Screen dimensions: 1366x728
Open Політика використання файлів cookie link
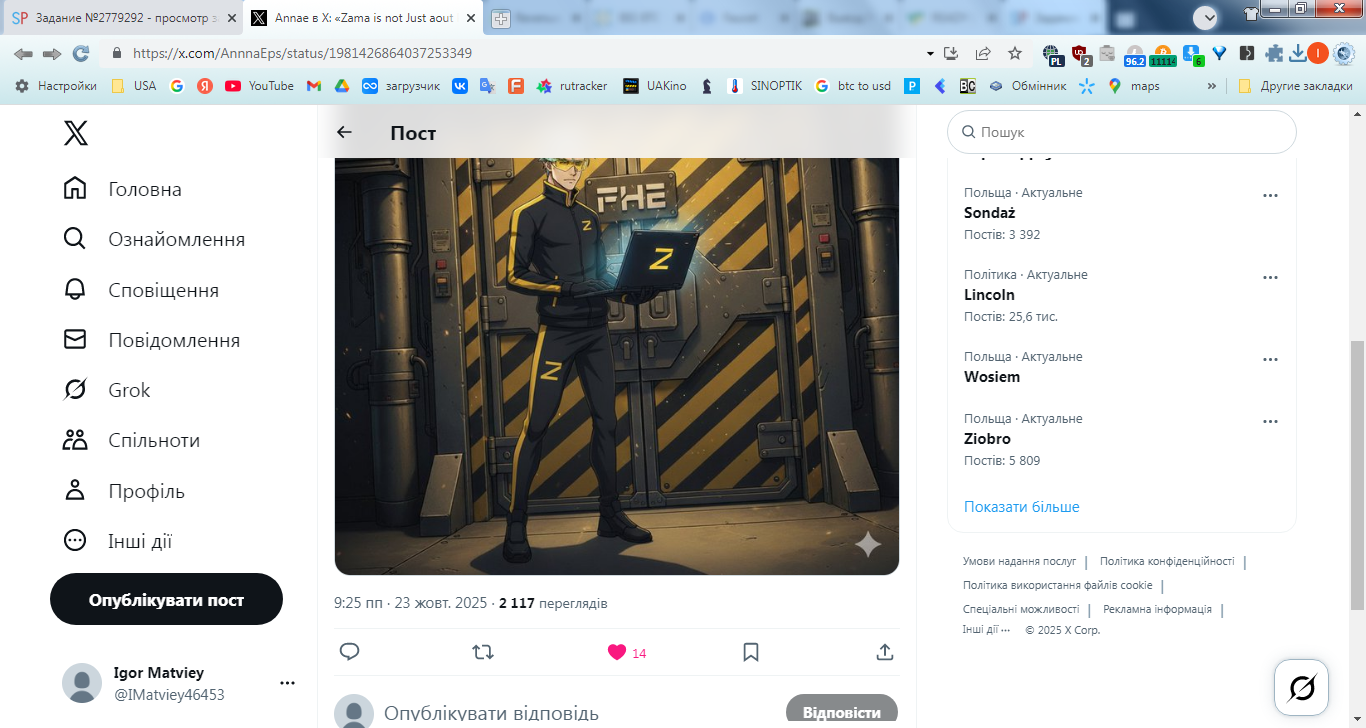pos(1058,586)
